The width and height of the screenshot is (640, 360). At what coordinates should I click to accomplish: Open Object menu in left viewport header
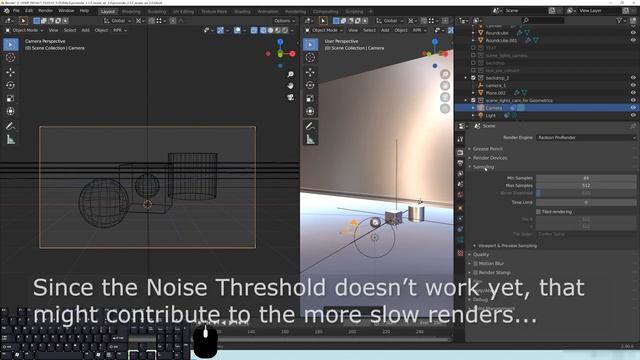(x=101, y=30)
